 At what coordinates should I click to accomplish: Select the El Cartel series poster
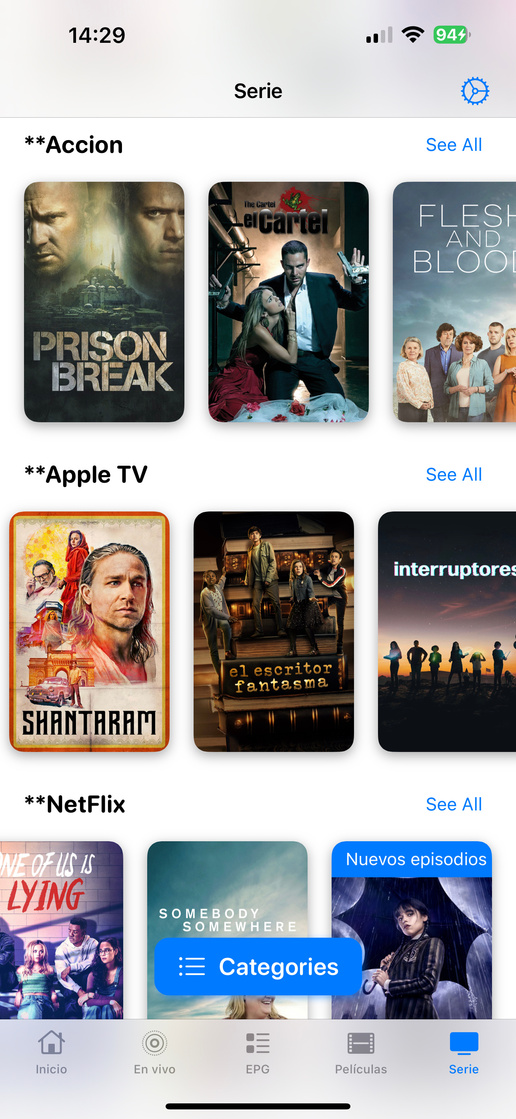pyautogui.click(x=288, y=302)
